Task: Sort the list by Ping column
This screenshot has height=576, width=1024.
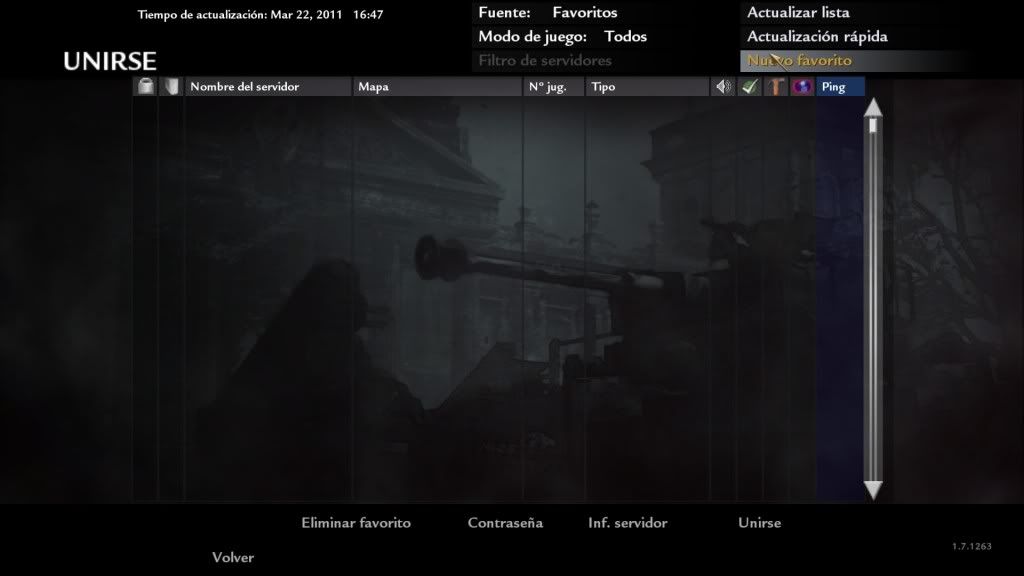Action: [840, 86]
